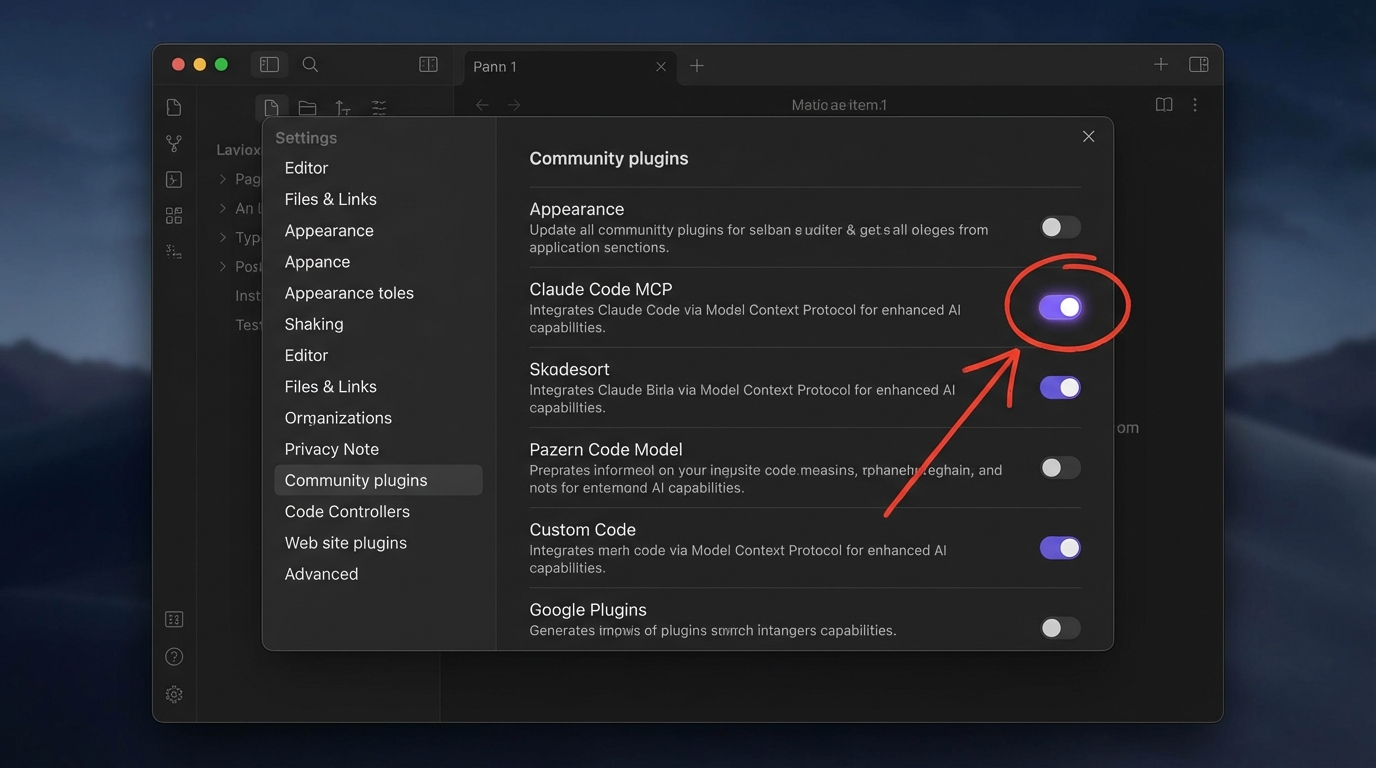Click the filter sliders icon in panel header

[379, 107]
